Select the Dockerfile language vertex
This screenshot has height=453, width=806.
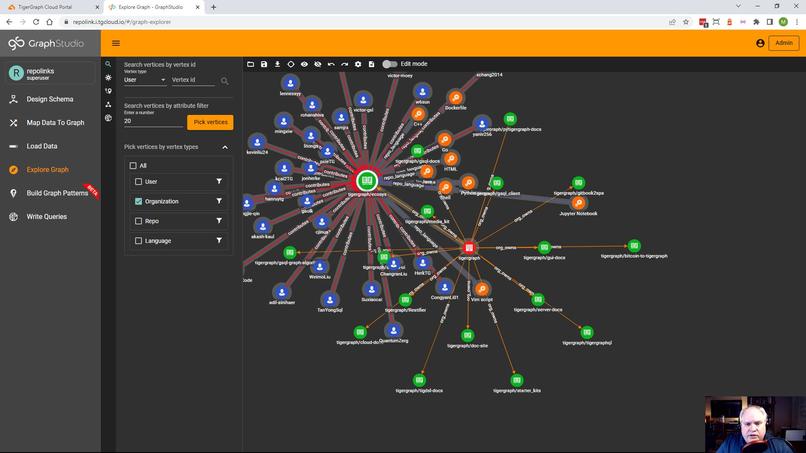[x=455, y=98]
